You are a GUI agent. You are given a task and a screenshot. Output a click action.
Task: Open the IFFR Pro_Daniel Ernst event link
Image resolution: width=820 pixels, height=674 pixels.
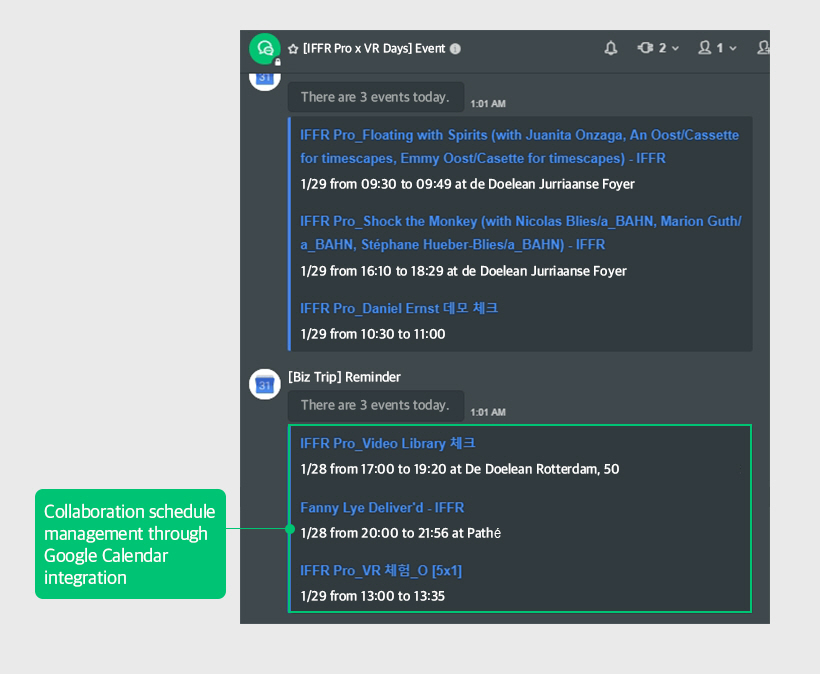click(x=399, y=308)
